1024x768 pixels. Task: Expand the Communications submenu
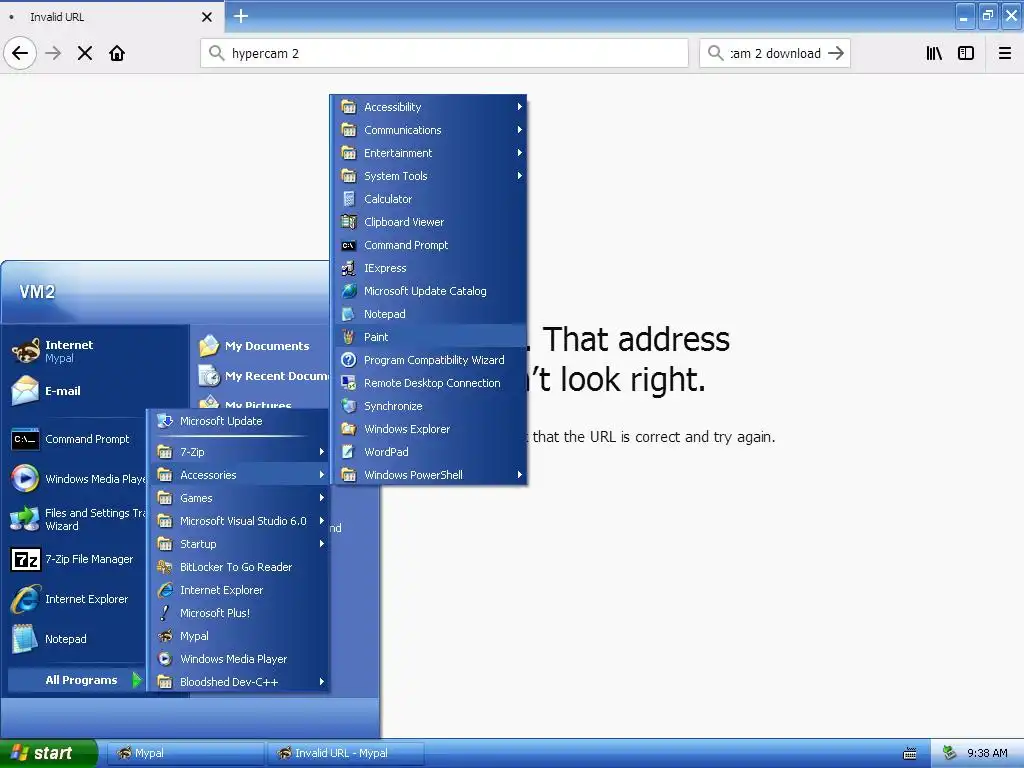[429, 130]
